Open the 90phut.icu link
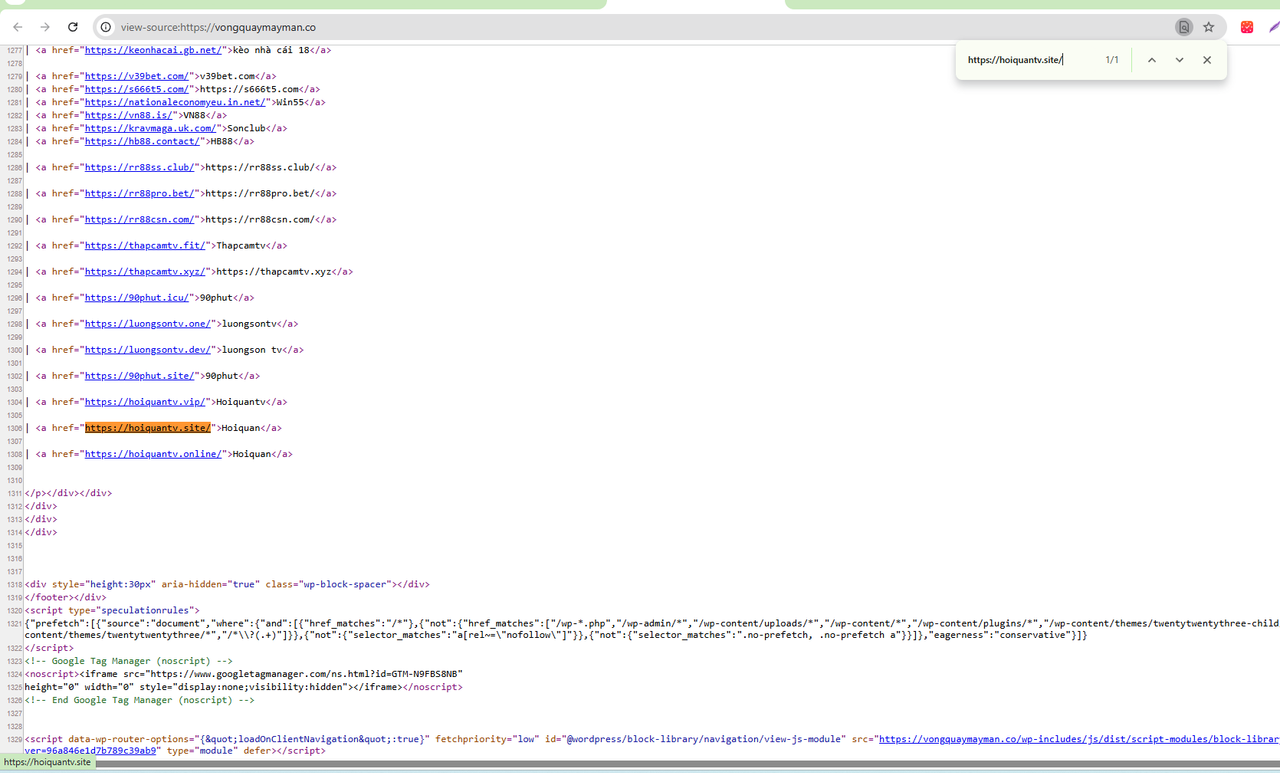The image size is (1280, 773). pos(139,297)
